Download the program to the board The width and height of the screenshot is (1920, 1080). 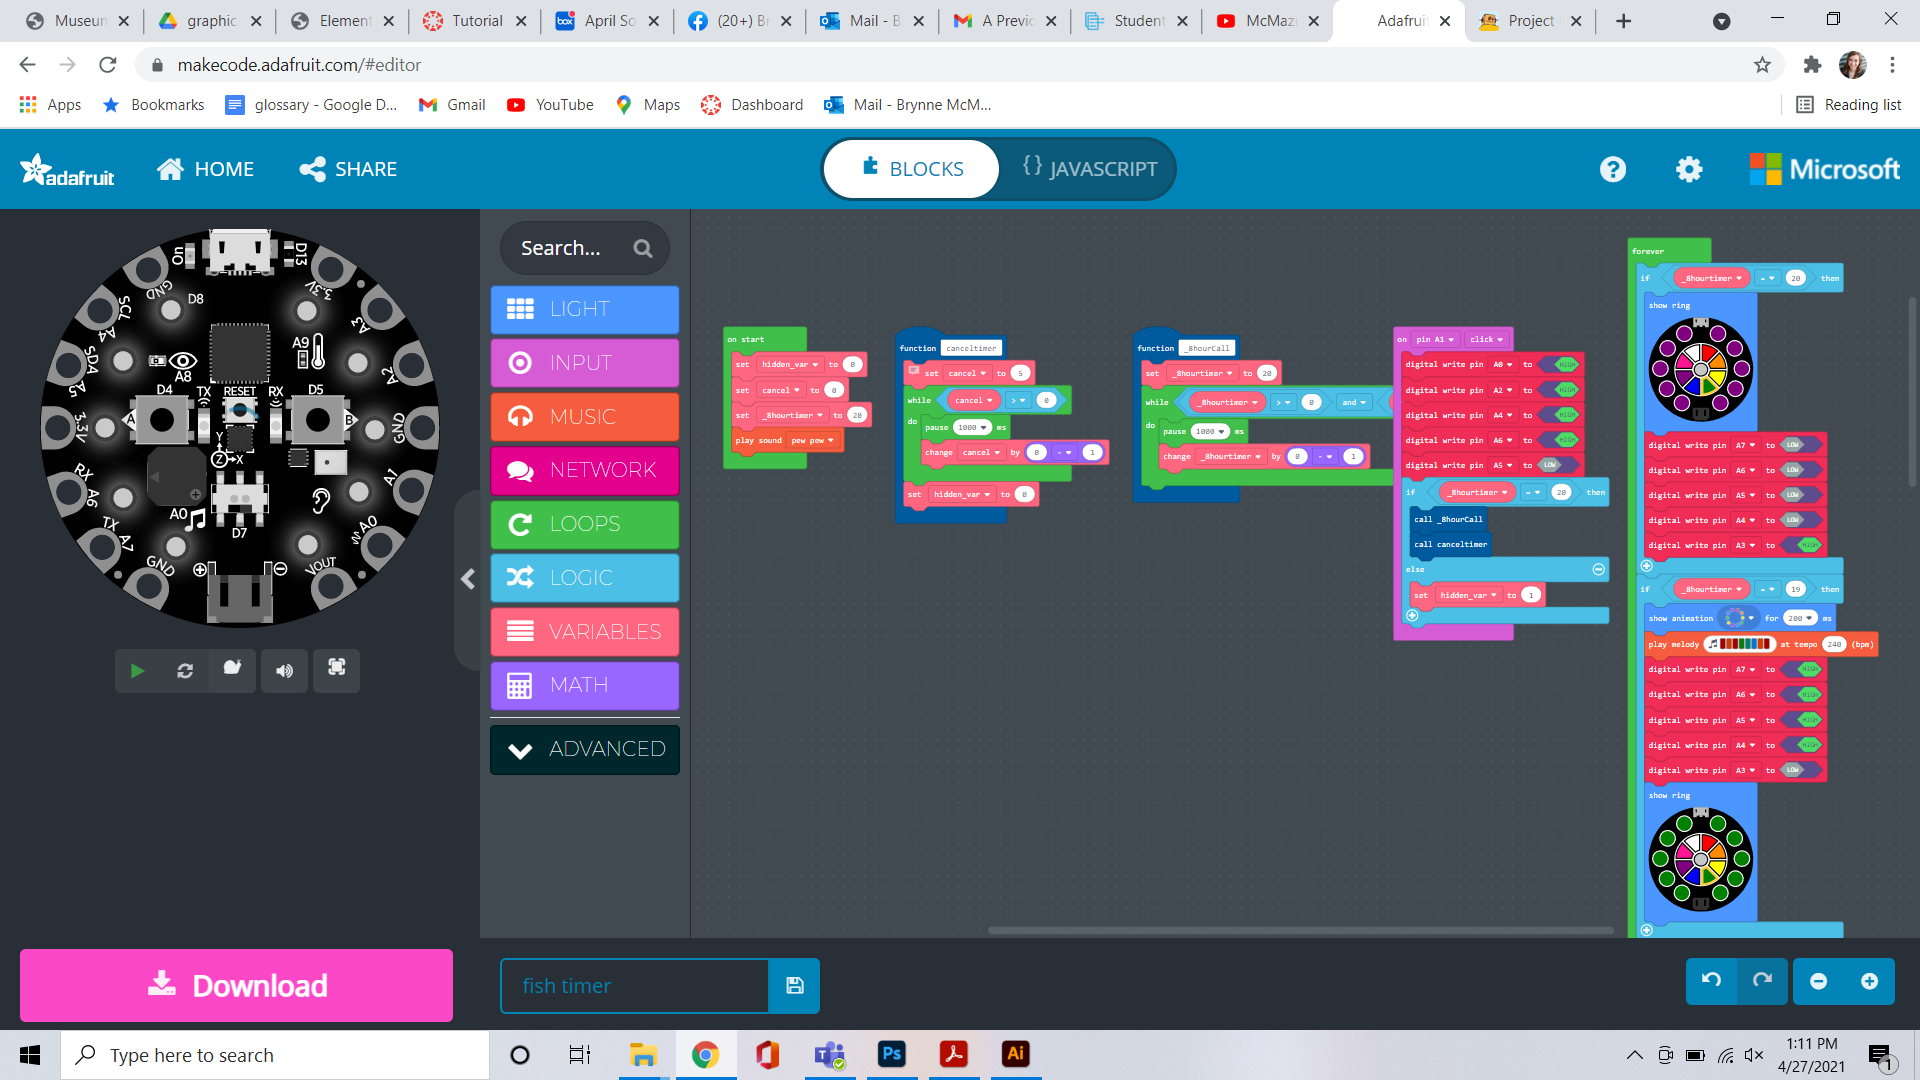236,985
